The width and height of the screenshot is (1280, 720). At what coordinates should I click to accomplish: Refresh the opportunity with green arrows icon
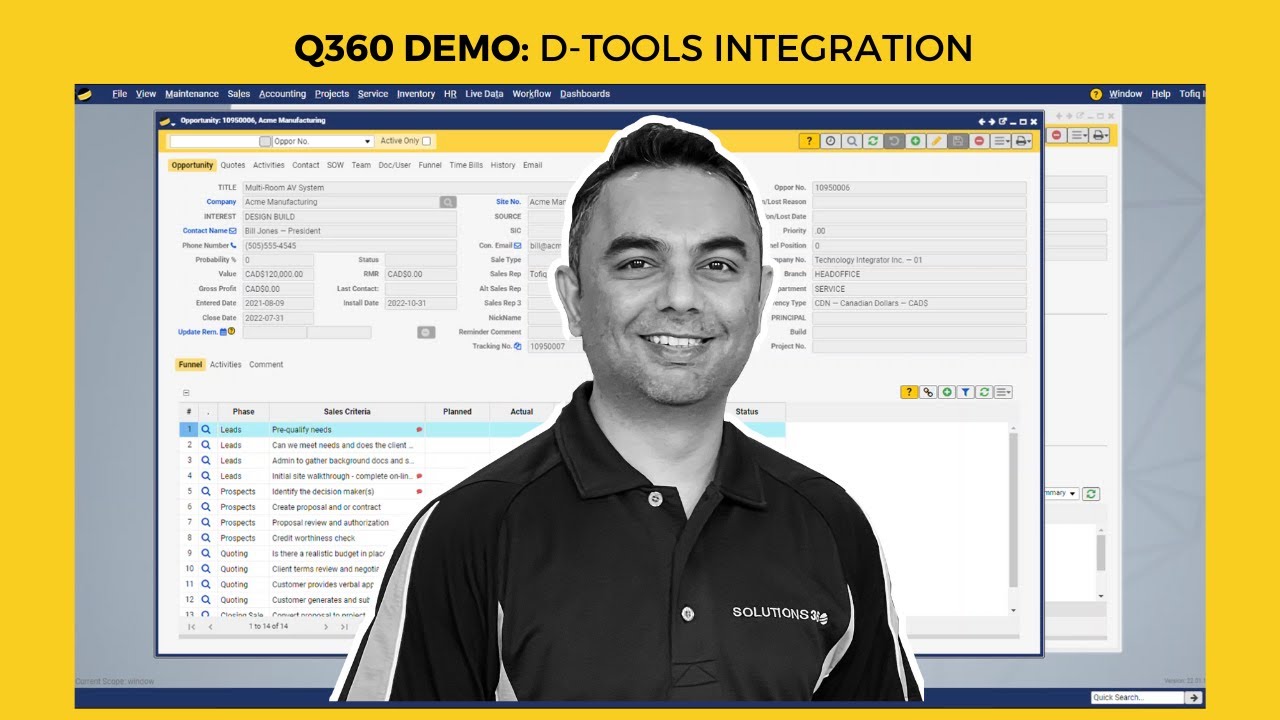click(x=873, y=141)
